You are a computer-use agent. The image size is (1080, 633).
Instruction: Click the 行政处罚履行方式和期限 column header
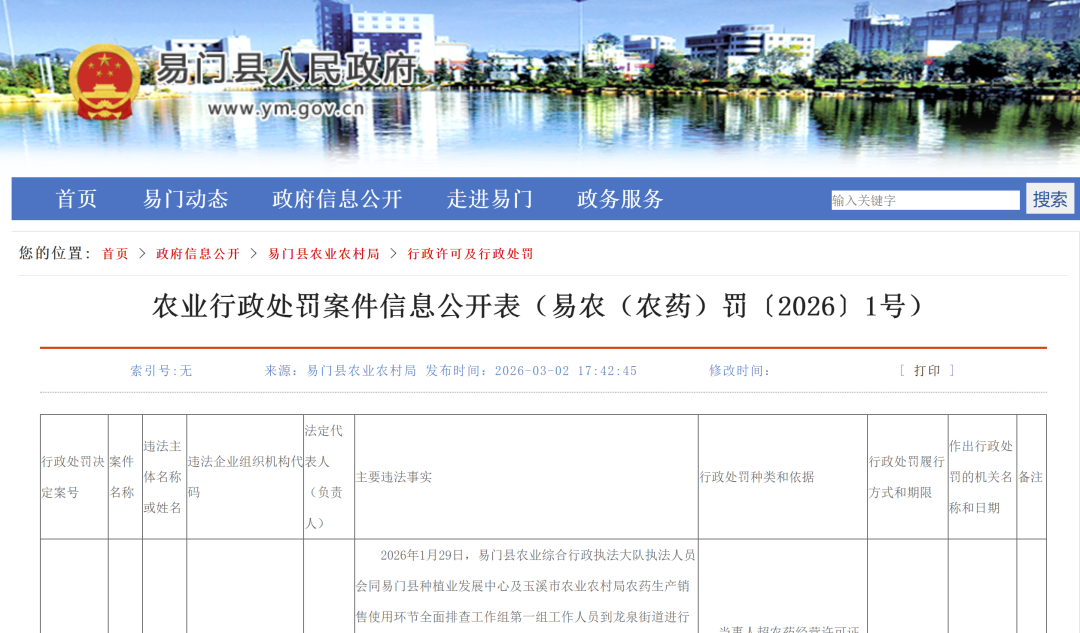(907, 477)
